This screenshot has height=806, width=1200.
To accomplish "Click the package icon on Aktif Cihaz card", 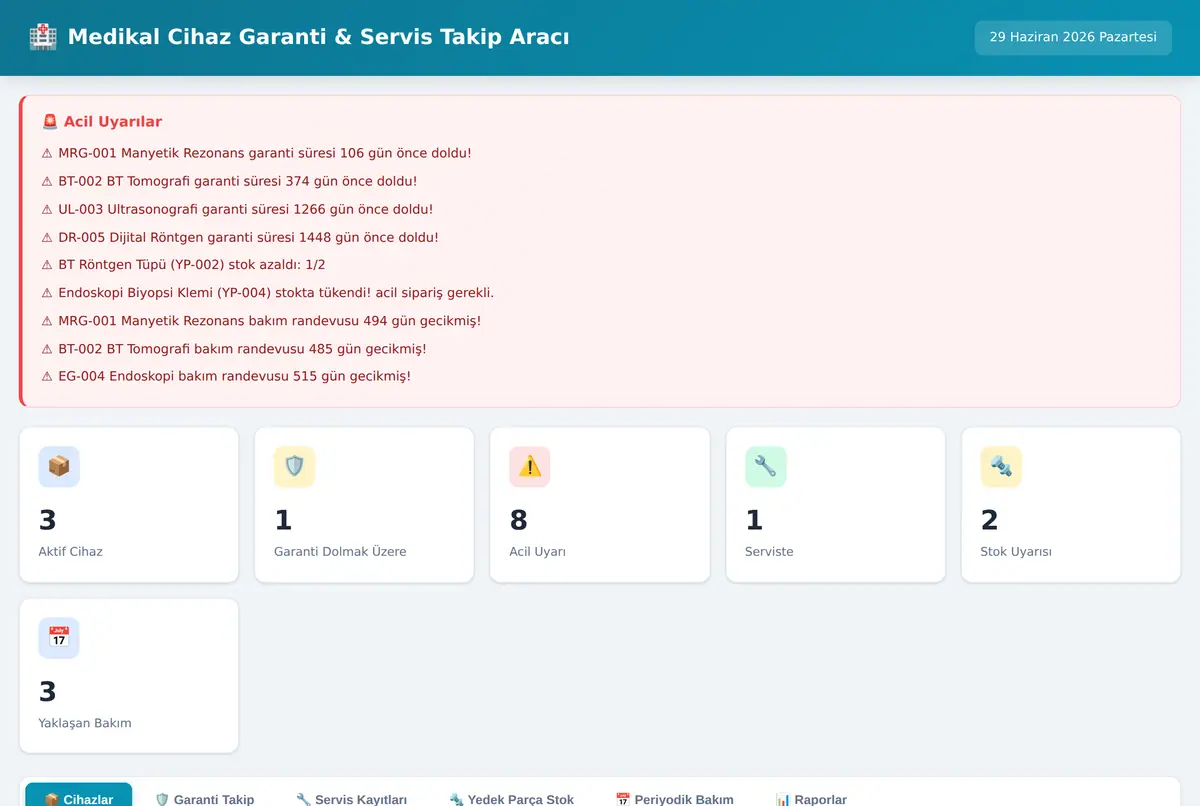I will pyautogui.click(x=59, y=466).
